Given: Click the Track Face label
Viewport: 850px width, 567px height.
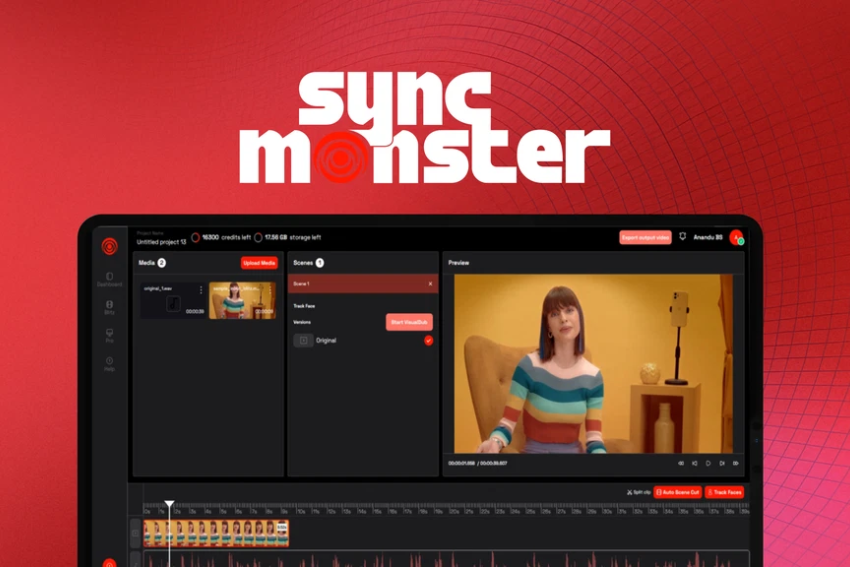Looking at the screenshot, I should click(x=304, y=306).
